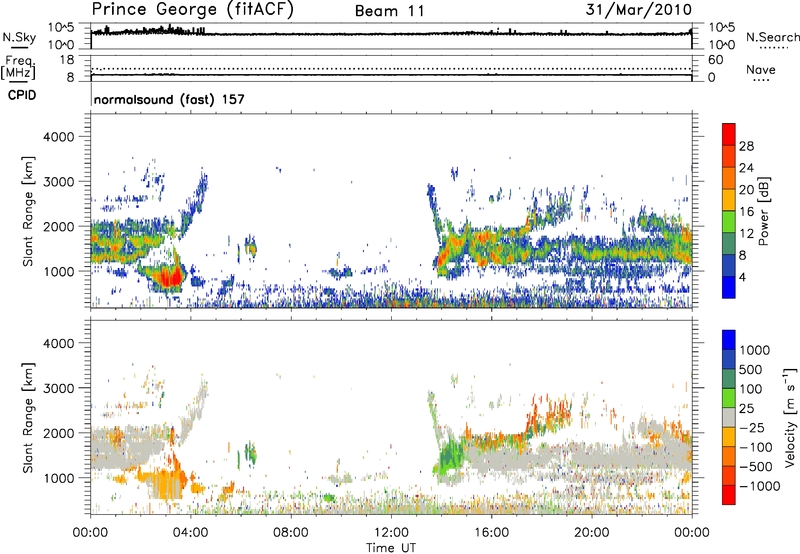Screen dimensions: 800x554
Task: Select the 'Beam 11' label
Action: pyautogui.click(x=389, y=11)
